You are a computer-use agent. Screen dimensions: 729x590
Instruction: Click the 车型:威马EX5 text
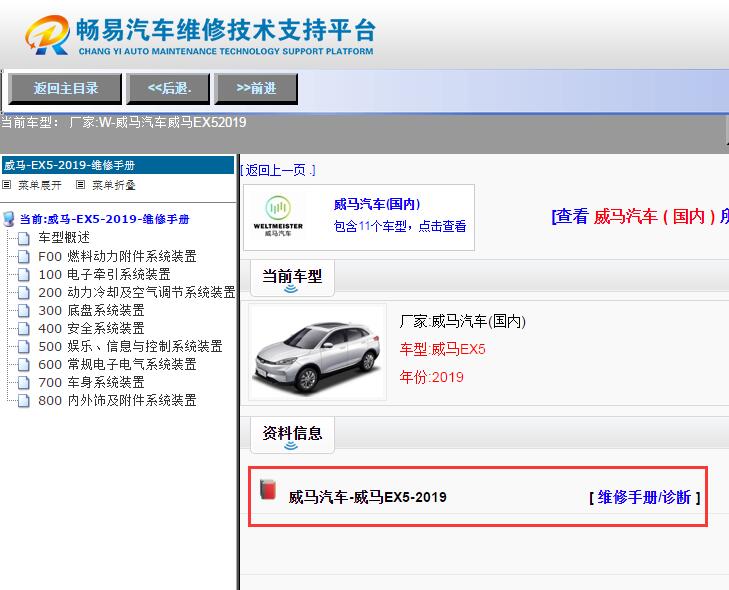[x=442, y=349]
